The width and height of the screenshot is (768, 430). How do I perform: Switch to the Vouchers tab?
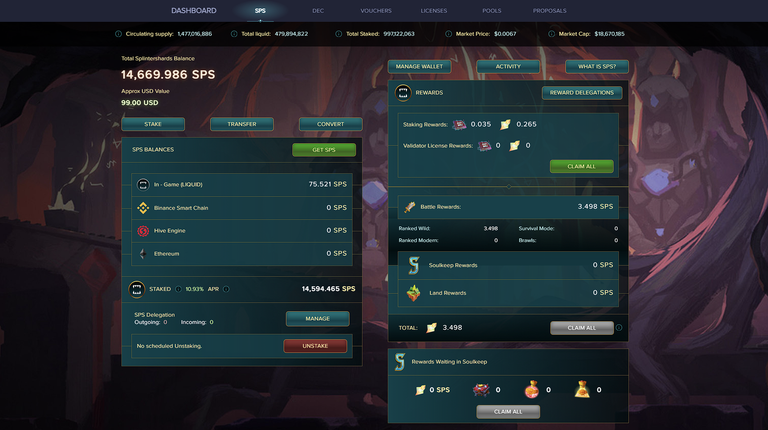pos(376,11)
